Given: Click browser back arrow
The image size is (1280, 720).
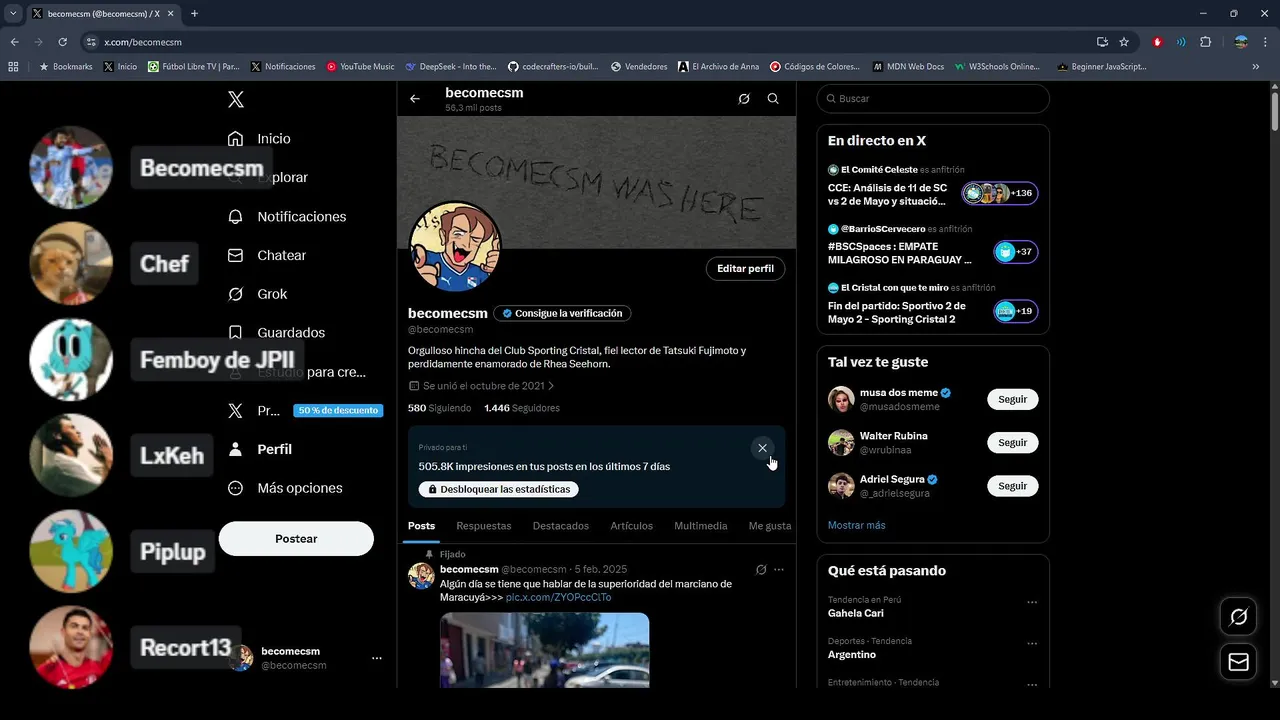Looking at the screenshot, I should pyautogui.click(x=14, y=42).
